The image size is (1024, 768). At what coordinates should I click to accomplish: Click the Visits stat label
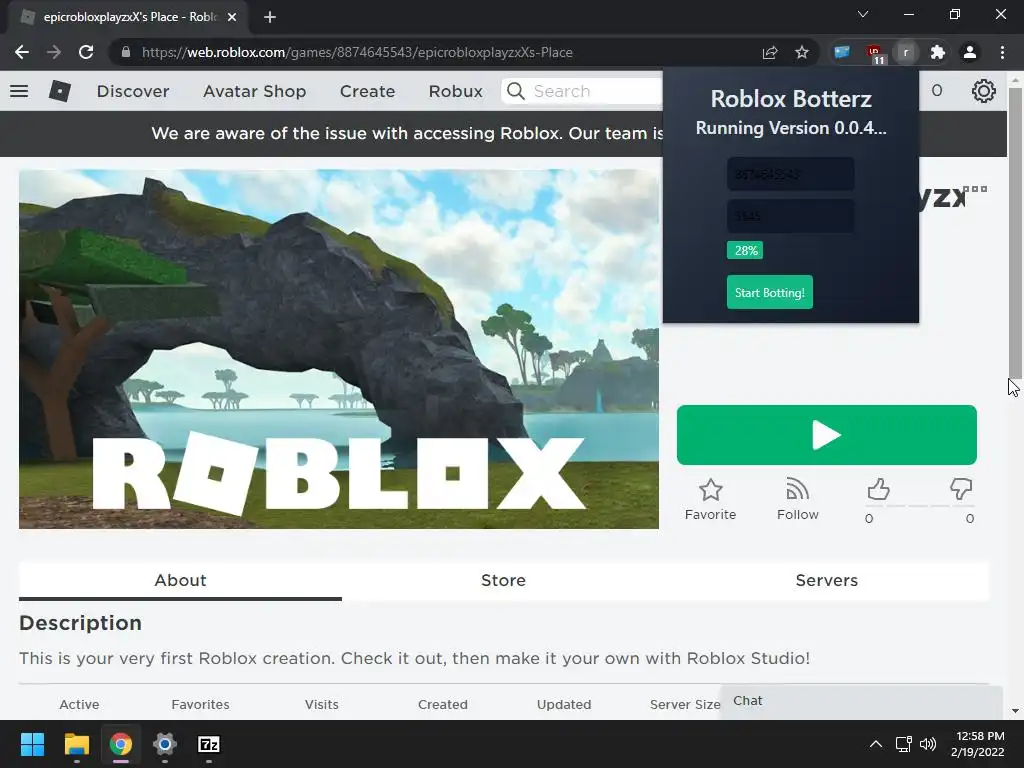321,705
